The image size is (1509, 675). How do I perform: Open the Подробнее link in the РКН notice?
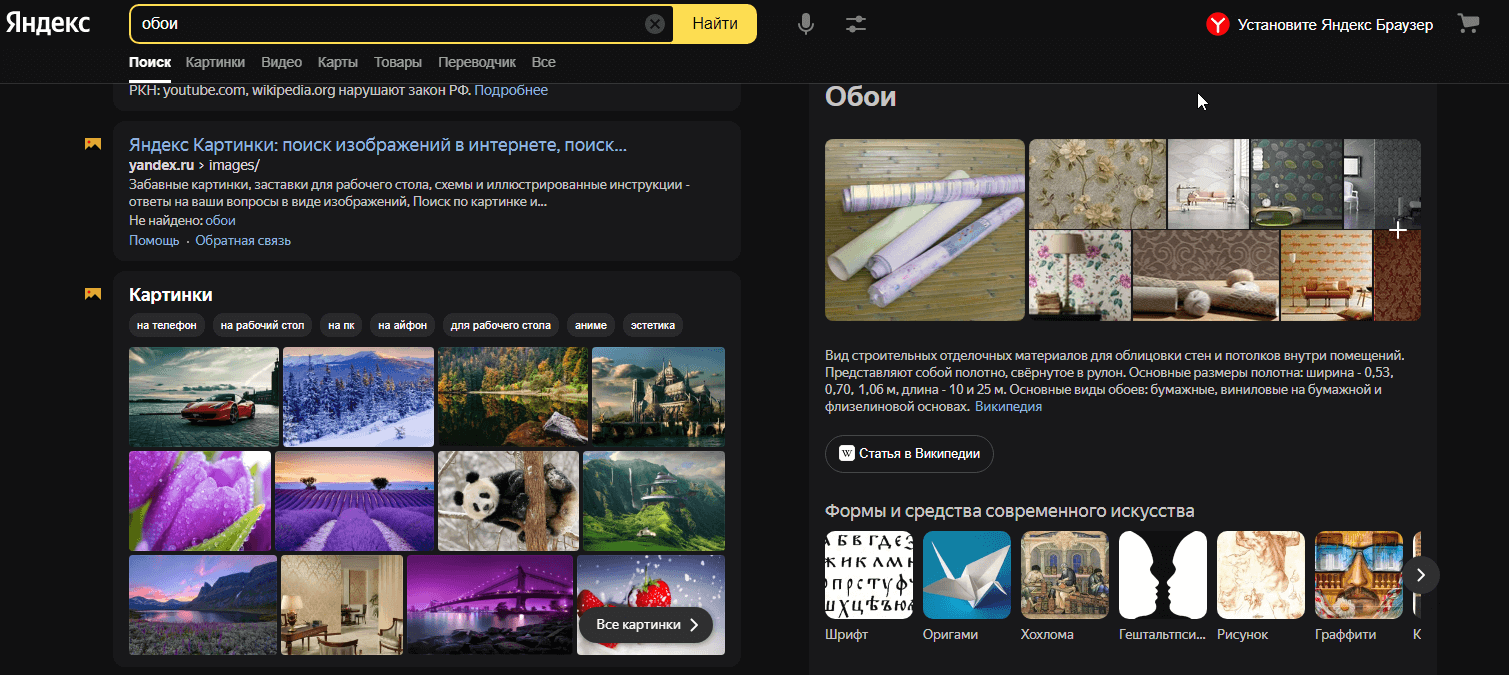pos(511,91)
